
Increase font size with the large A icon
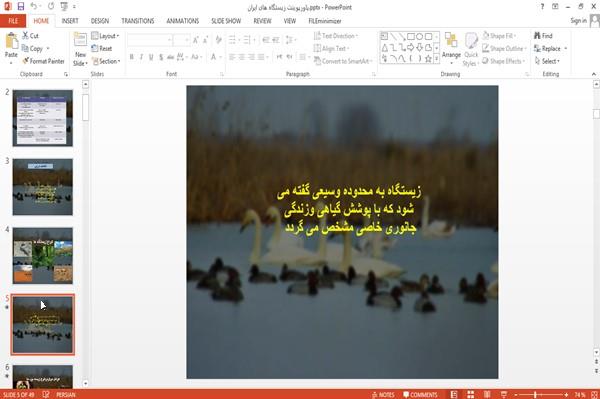pyautogui.click(x=196, y=40)
